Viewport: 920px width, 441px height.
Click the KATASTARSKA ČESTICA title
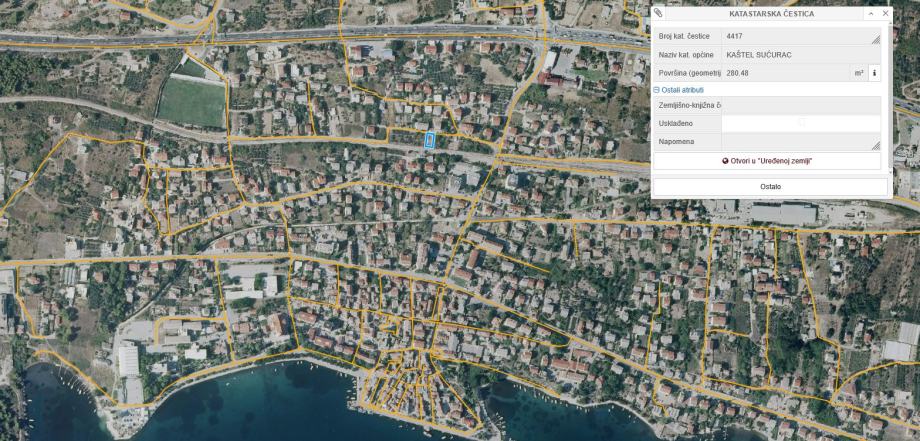[x=771, y=13]
